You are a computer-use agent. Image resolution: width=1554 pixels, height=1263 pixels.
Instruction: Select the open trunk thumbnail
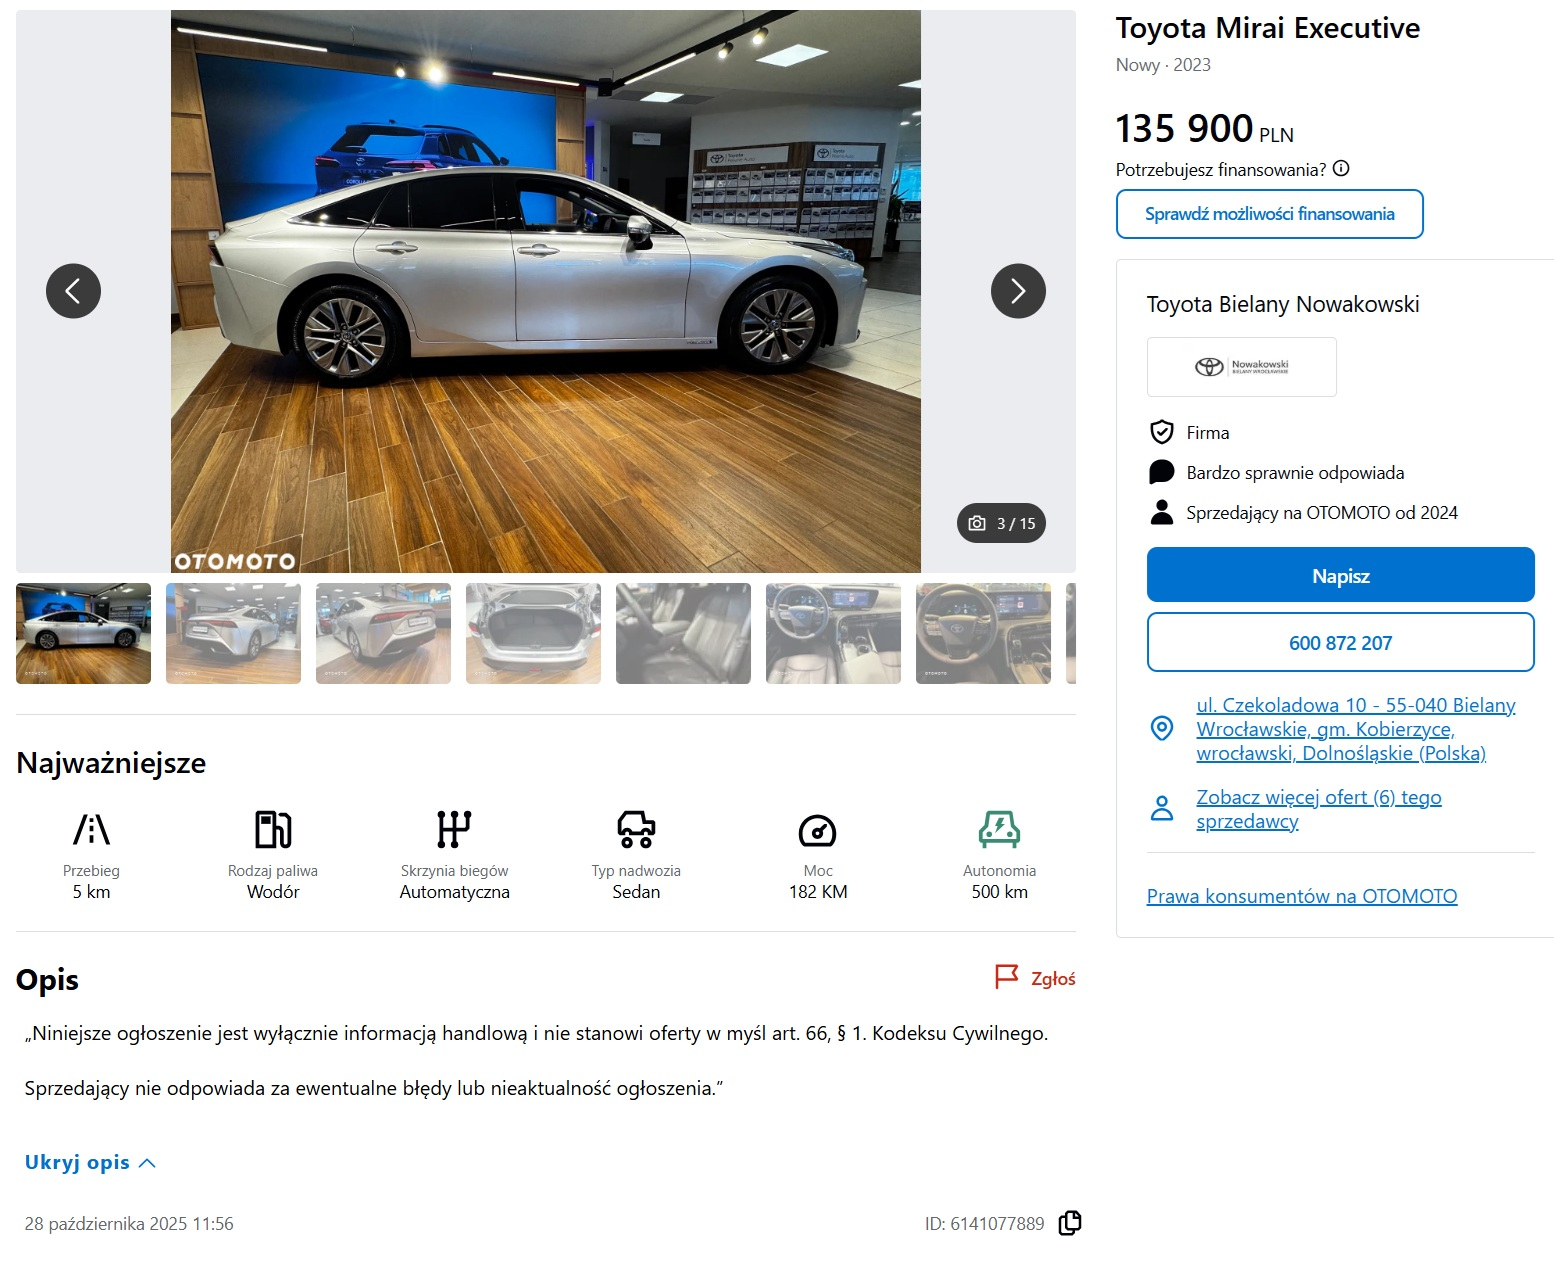[533, 634]
